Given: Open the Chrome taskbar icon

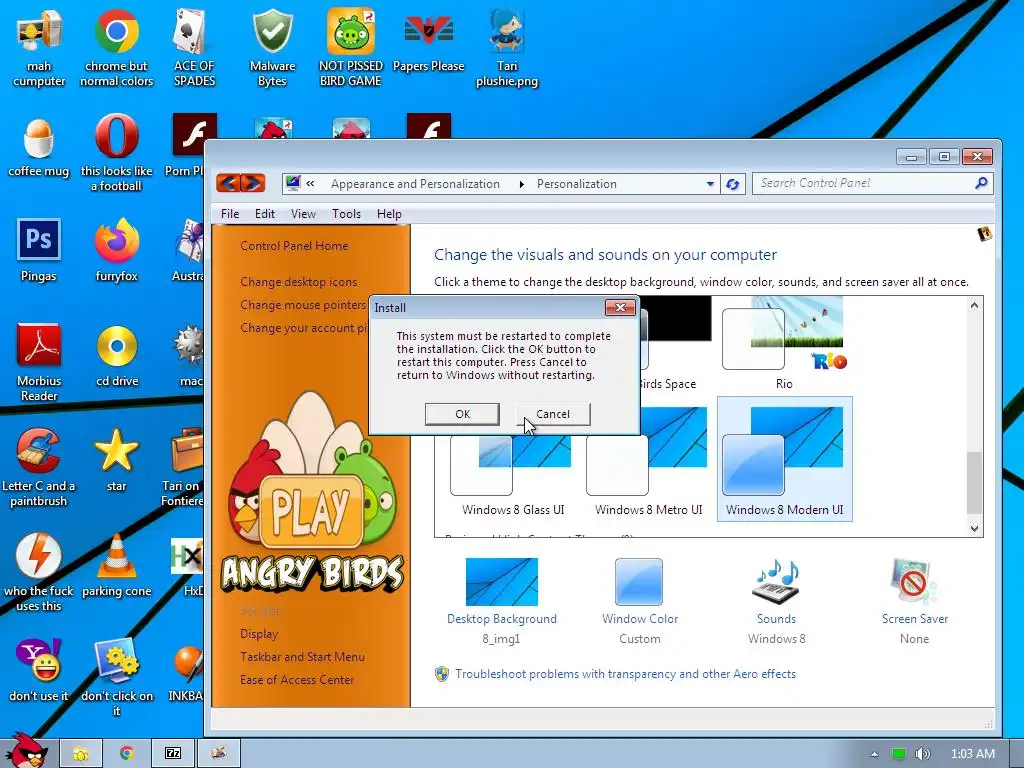Looking at the screenshot, I should pos(127,753).
